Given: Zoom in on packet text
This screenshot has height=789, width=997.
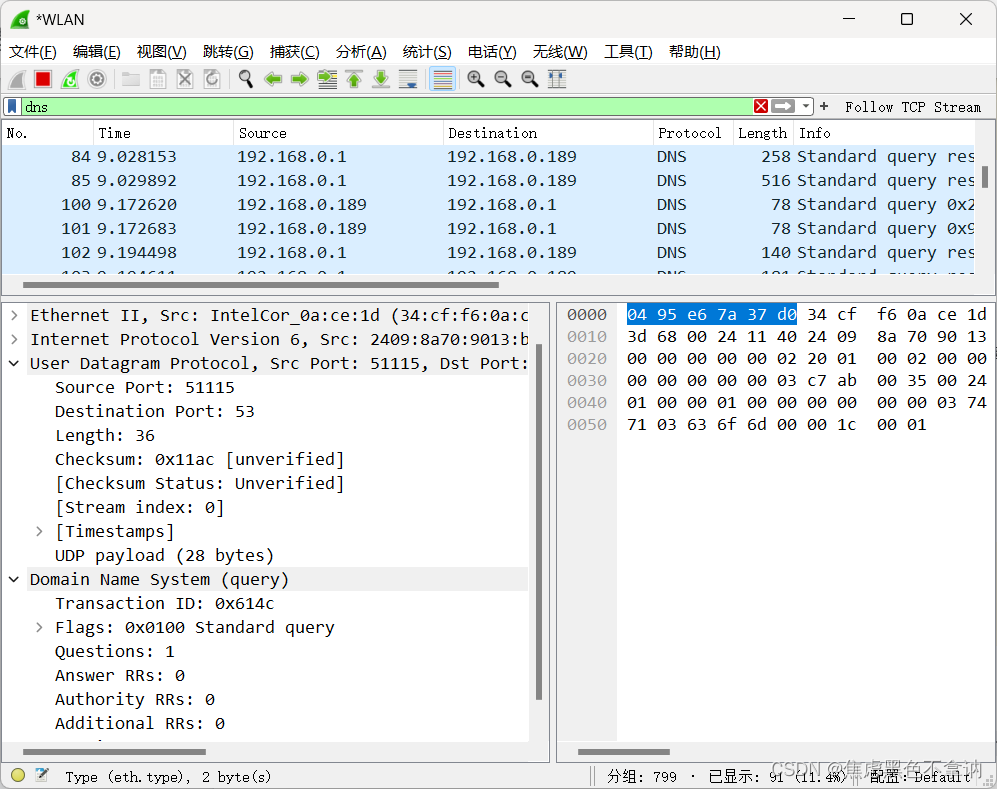Looking at the screenshot, I should pos(476,79).
